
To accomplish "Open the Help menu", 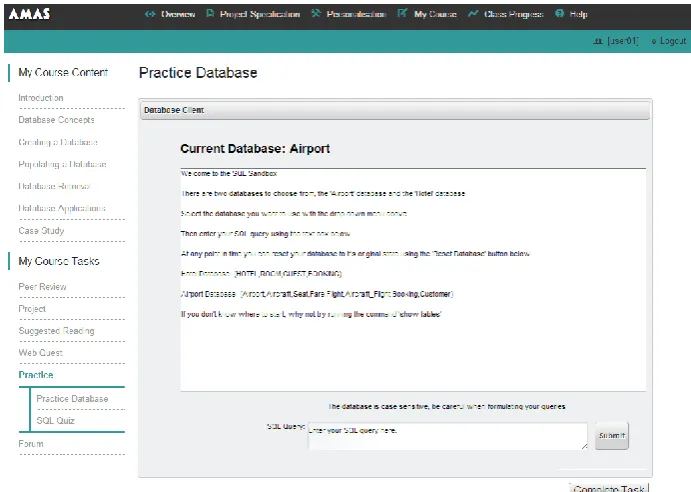I will point(578,14).
